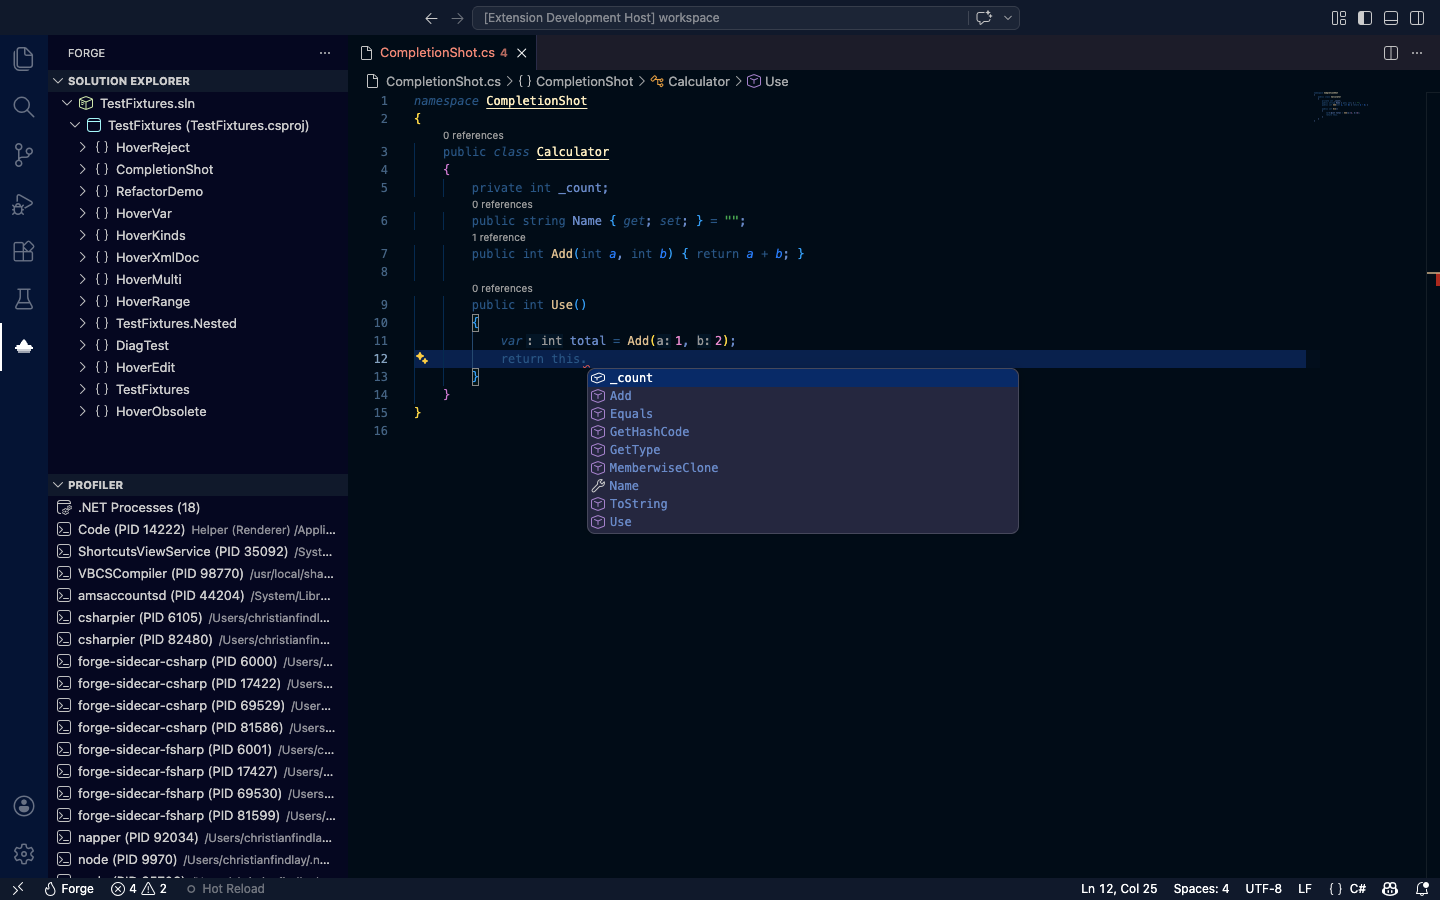Open Copilot status icon in status bar

click(1390, 888)
